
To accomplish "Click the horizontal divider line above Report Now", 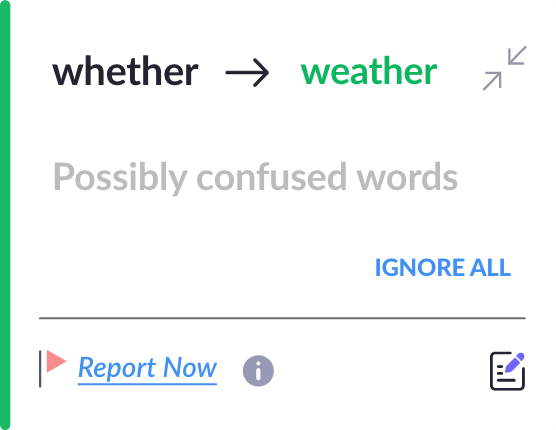I will [x=282, y=318].
